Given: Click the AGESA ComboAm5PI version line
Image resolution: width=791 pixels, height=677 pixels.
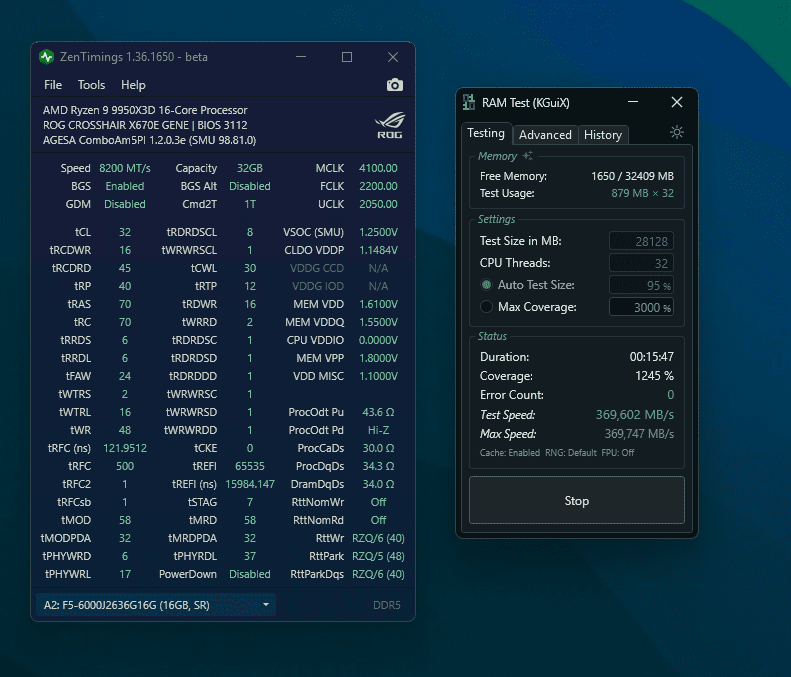Looking at the screenshot, I should click(x=149, y=140).
